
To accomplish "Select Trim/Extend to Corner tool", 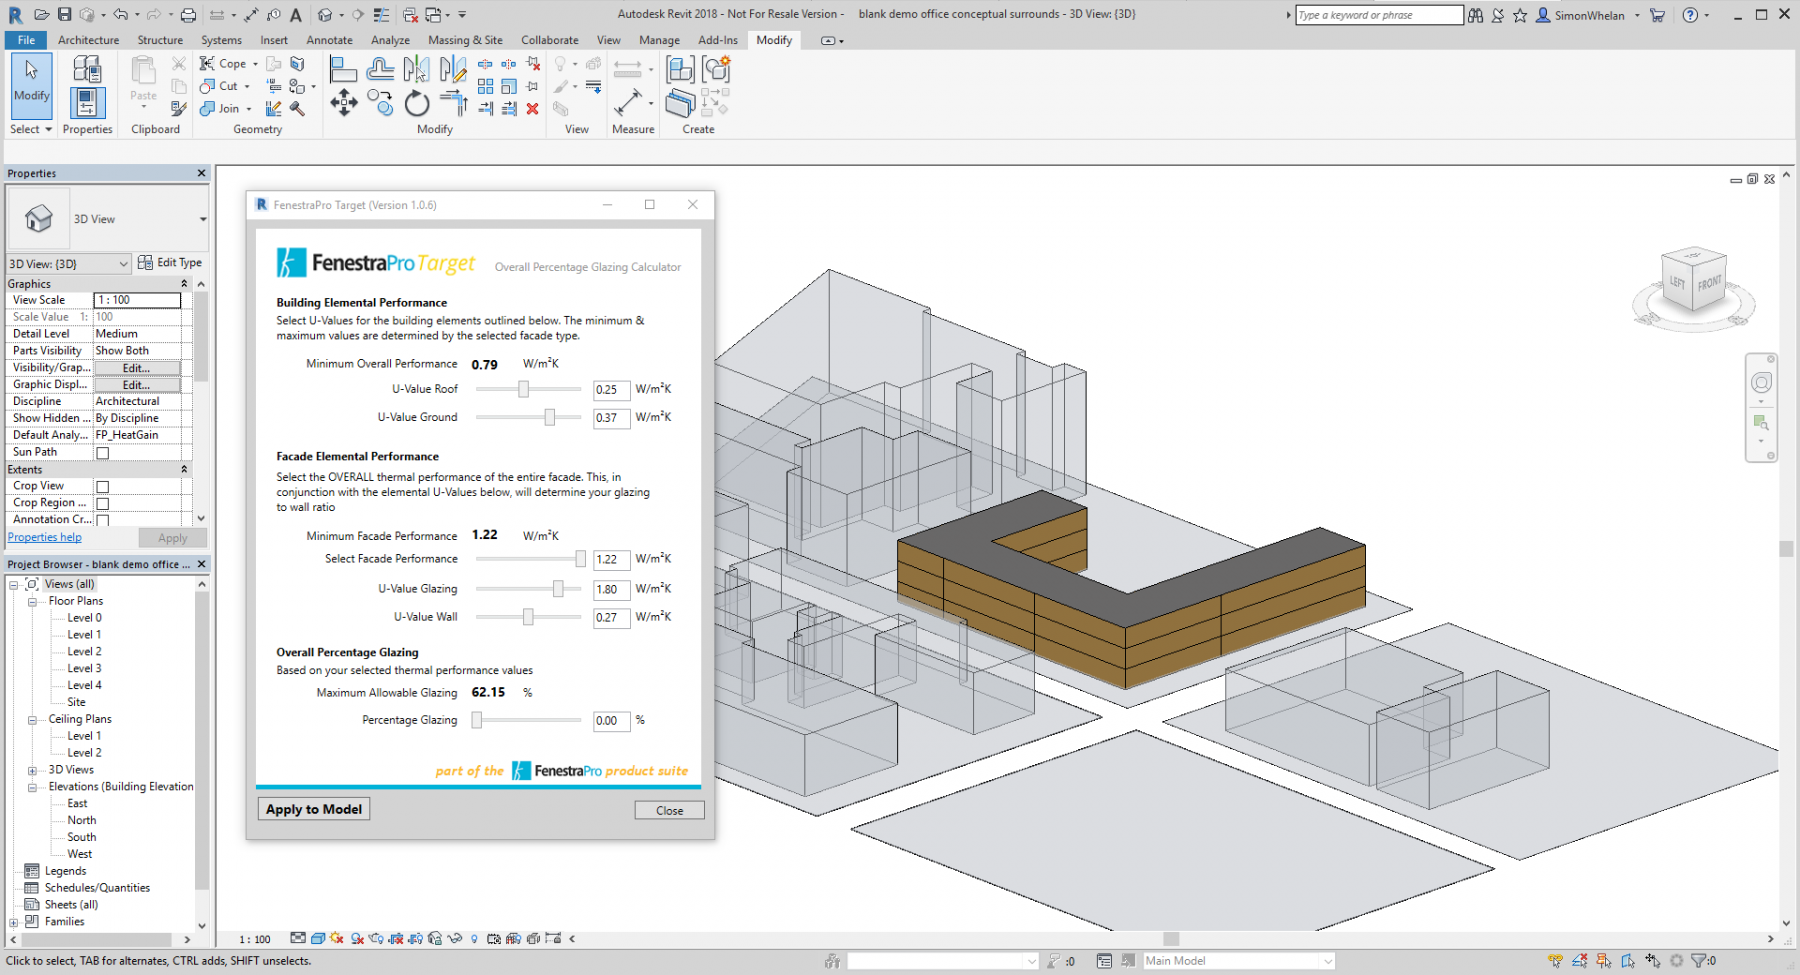I will tap(453, 103).
